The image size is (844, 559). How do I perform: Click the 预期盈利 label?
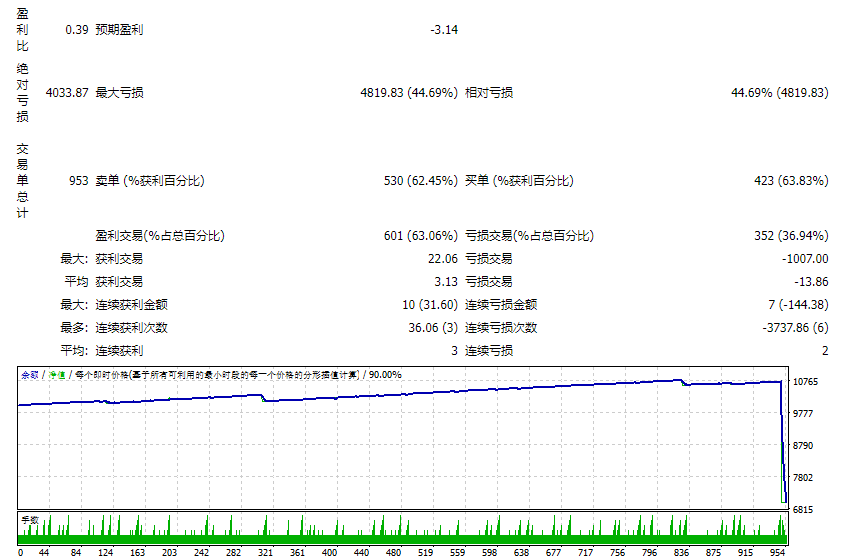(x=119, y=30)
